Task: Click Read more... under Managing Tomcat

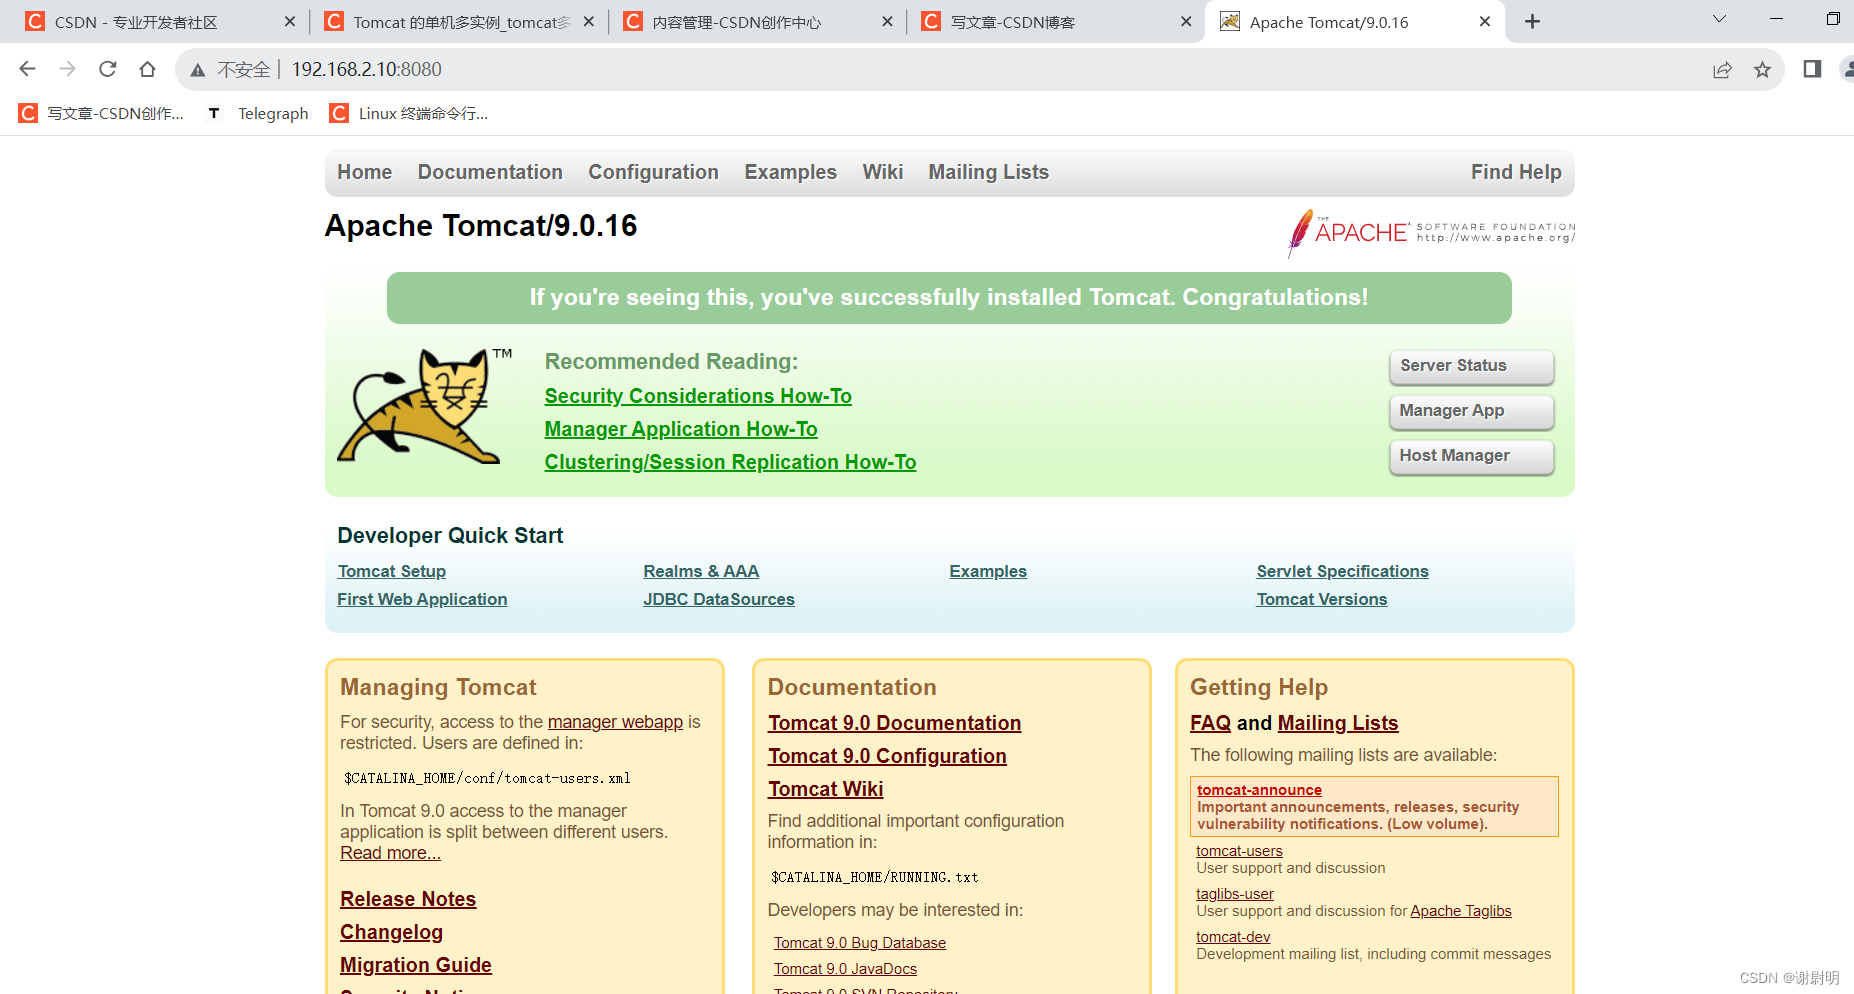Action: coord(390,853)
